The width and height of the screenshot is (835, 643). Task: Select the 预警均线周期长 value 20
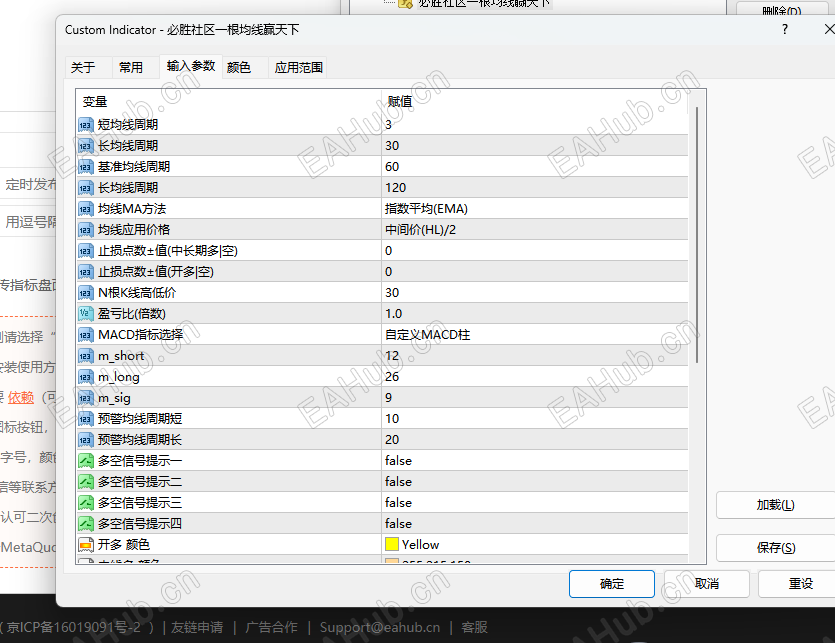tap(535, 440)
